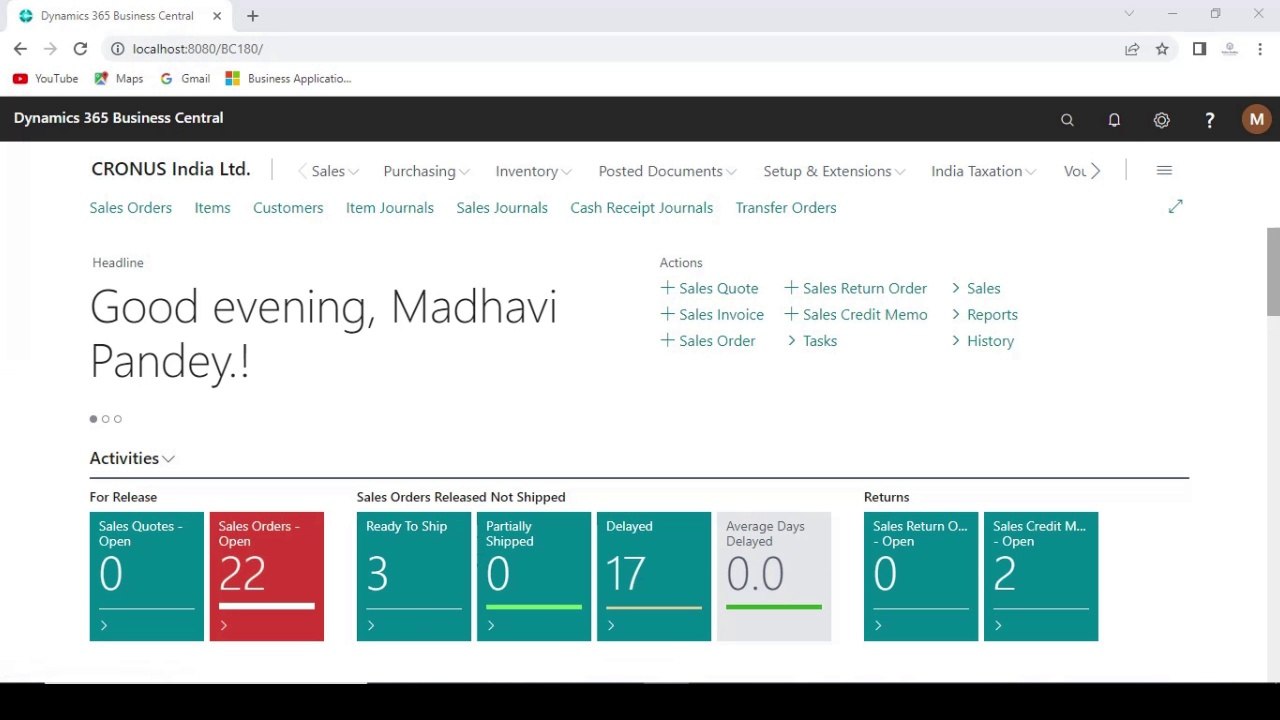Open the notifications bell
Screen dimensions: 1280x720
[x=1114, y=120]
